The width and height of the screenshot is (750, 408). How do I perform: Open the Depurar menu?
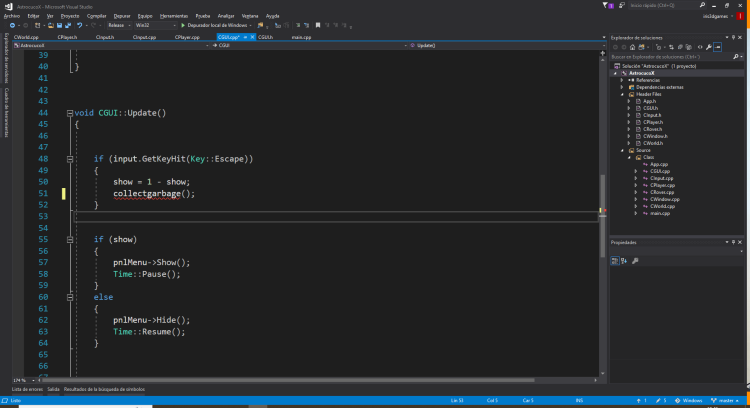[x=121, y=16]
